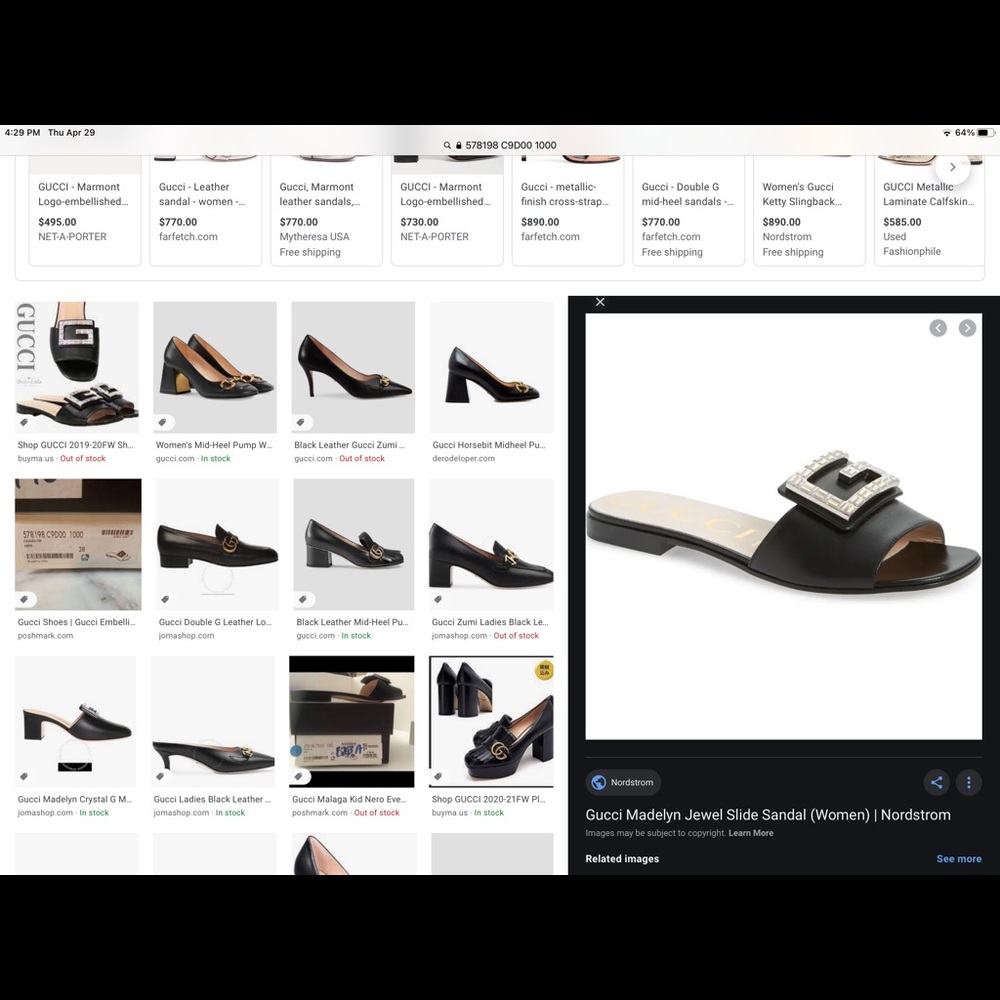Open Gucci Leather sandal $770.00 farfetch card
This screenshot has width=1000, height=1000.
[205, 210]
